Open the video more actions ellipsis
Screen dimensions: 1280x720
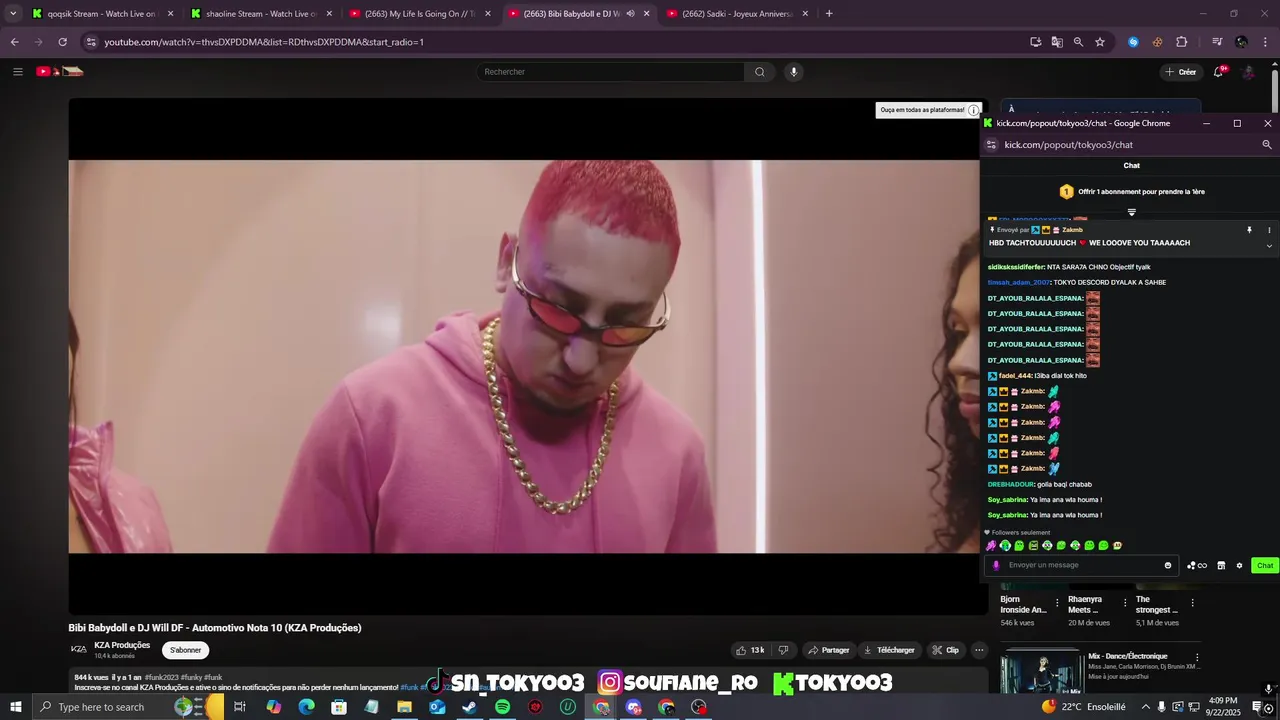pyautogui.click(x=979, y=650)
